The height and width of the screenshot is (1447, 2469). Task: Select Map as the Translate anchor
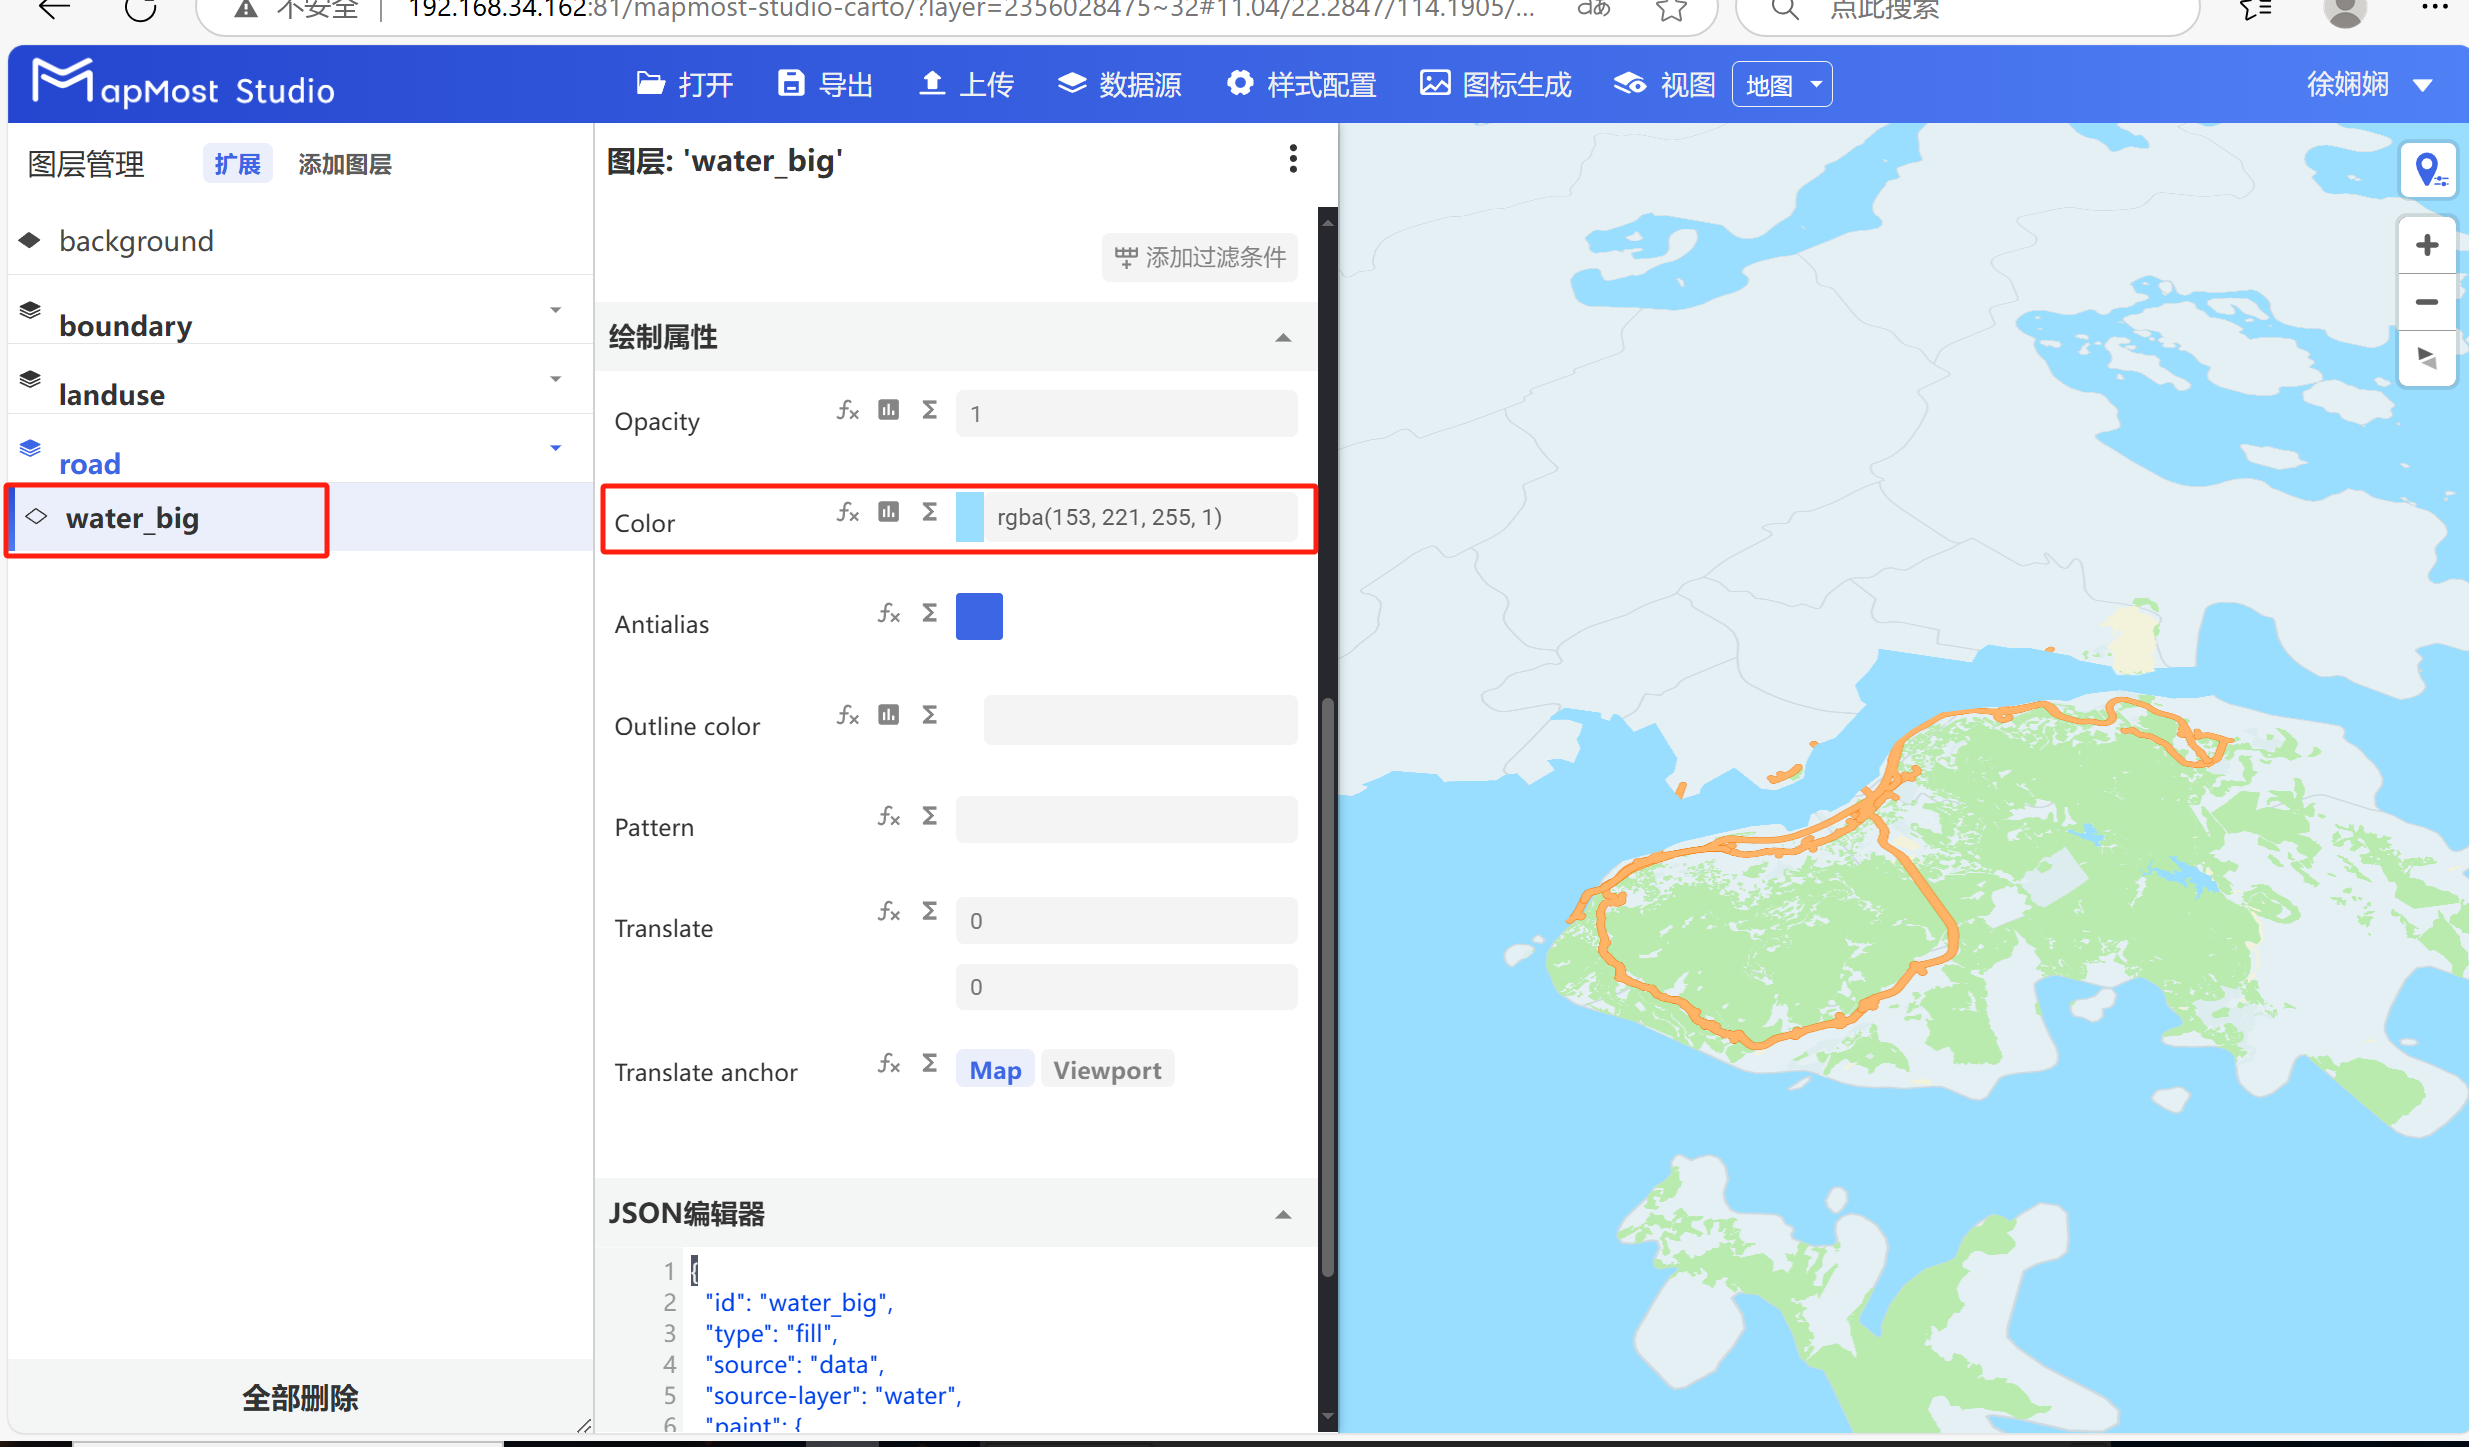tap(994, 1069)
